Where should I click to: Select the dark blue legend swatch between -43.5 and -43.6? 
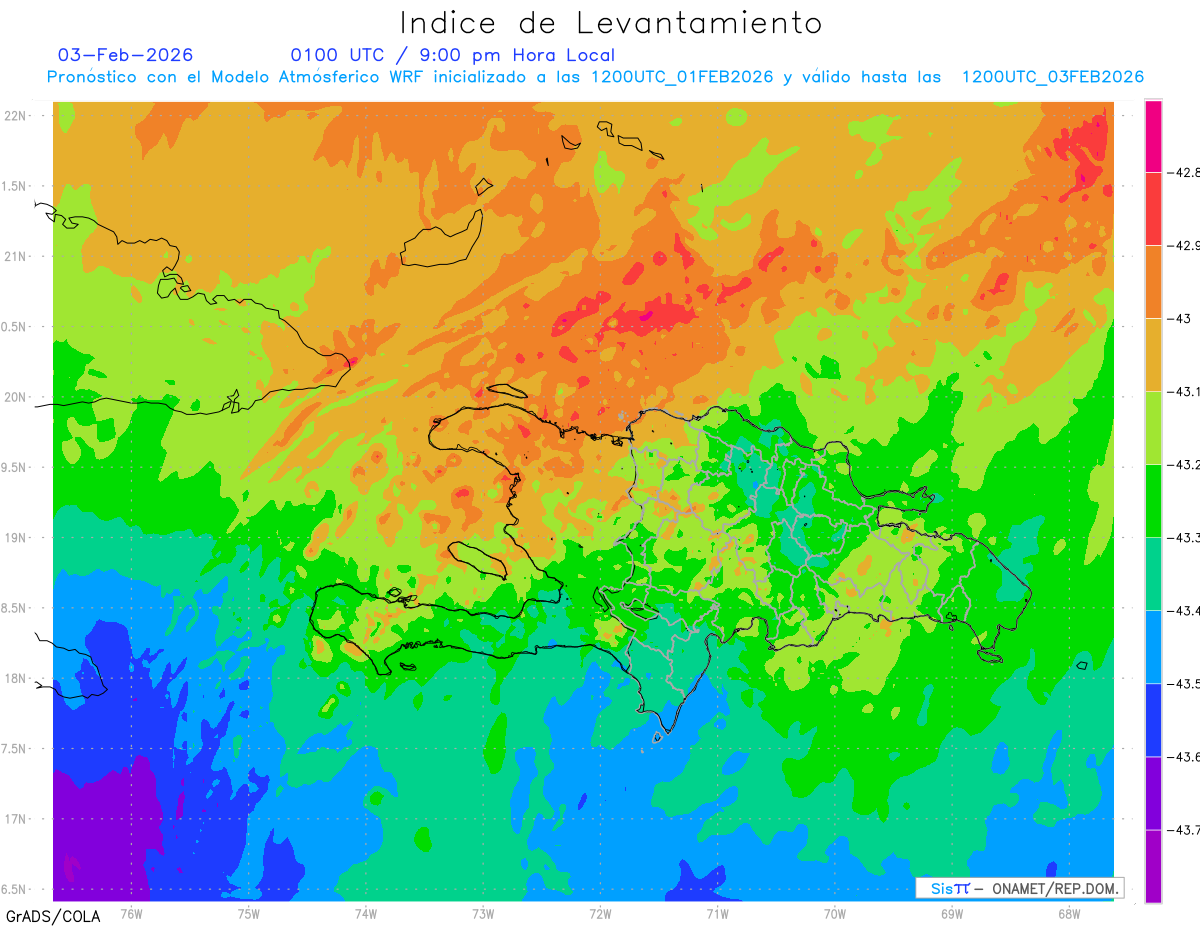pyautogui.click(x=1153, y=719)
